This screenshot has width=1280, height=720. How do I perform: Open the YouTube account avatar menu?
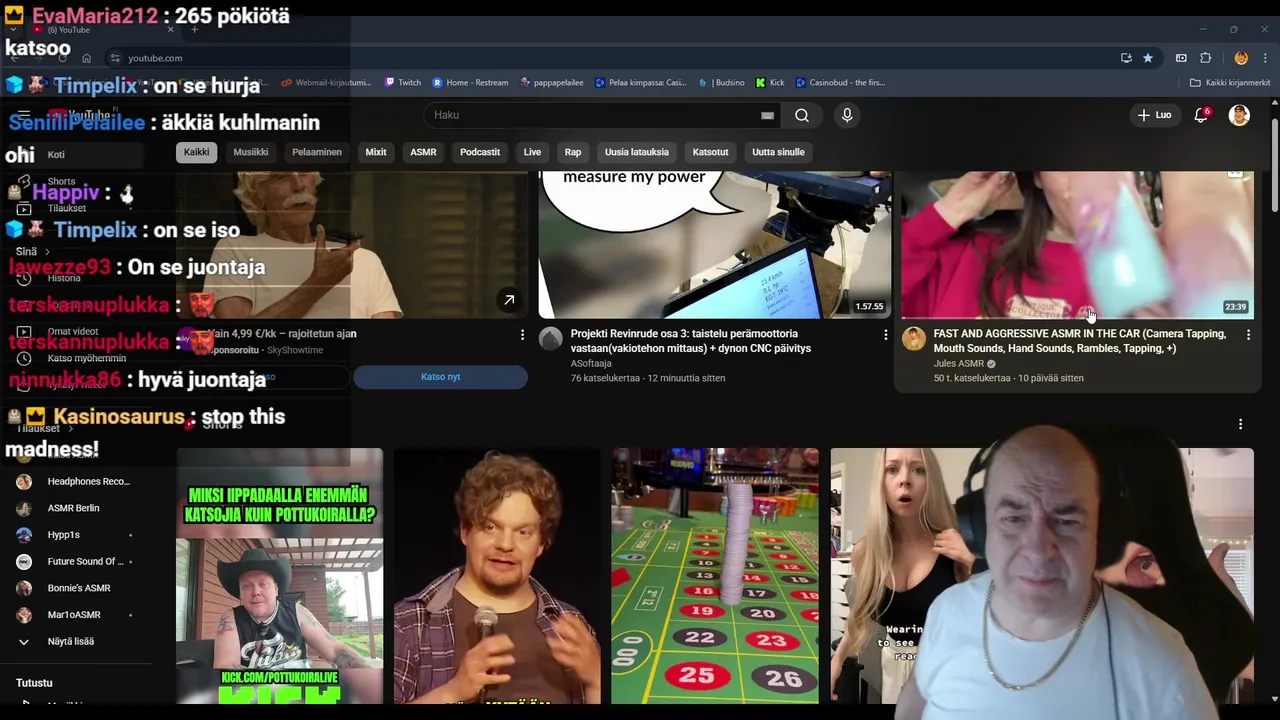point(1239,115)
